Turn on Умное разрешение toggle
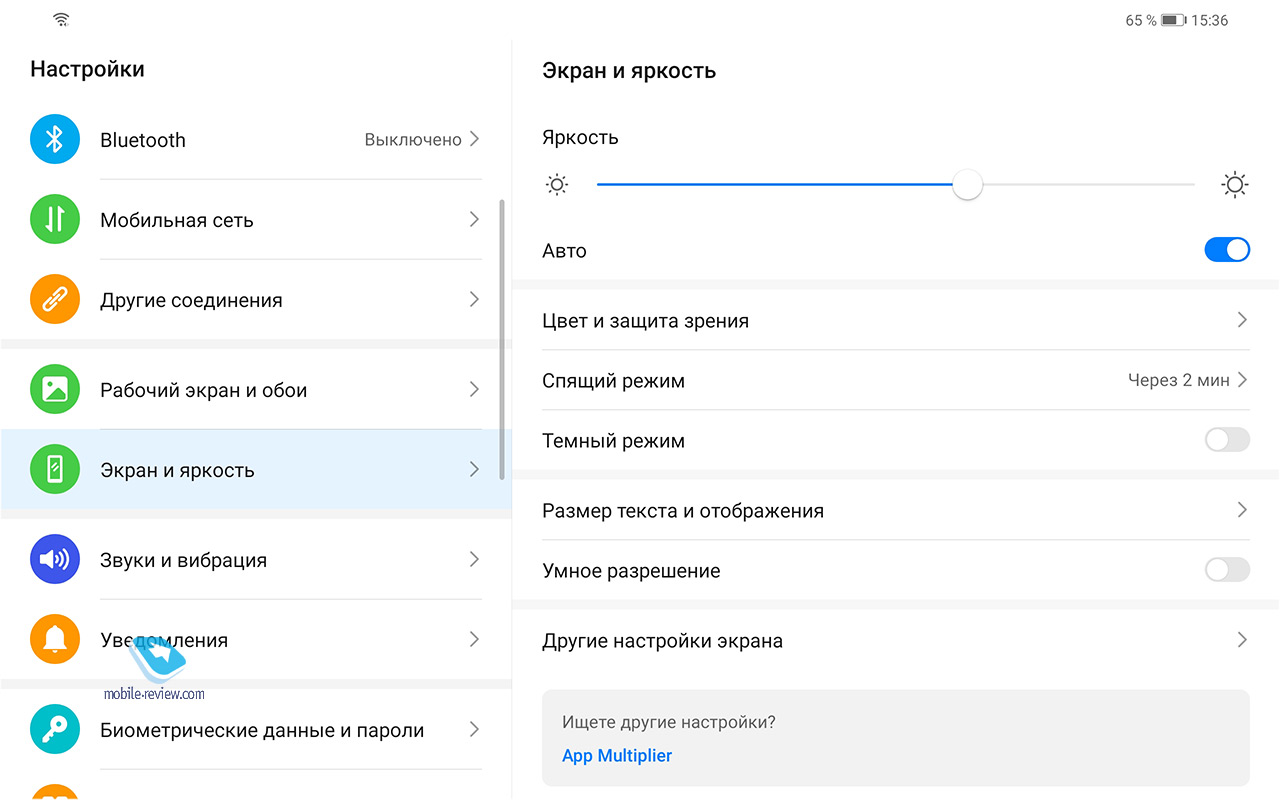 [1227, 570]
